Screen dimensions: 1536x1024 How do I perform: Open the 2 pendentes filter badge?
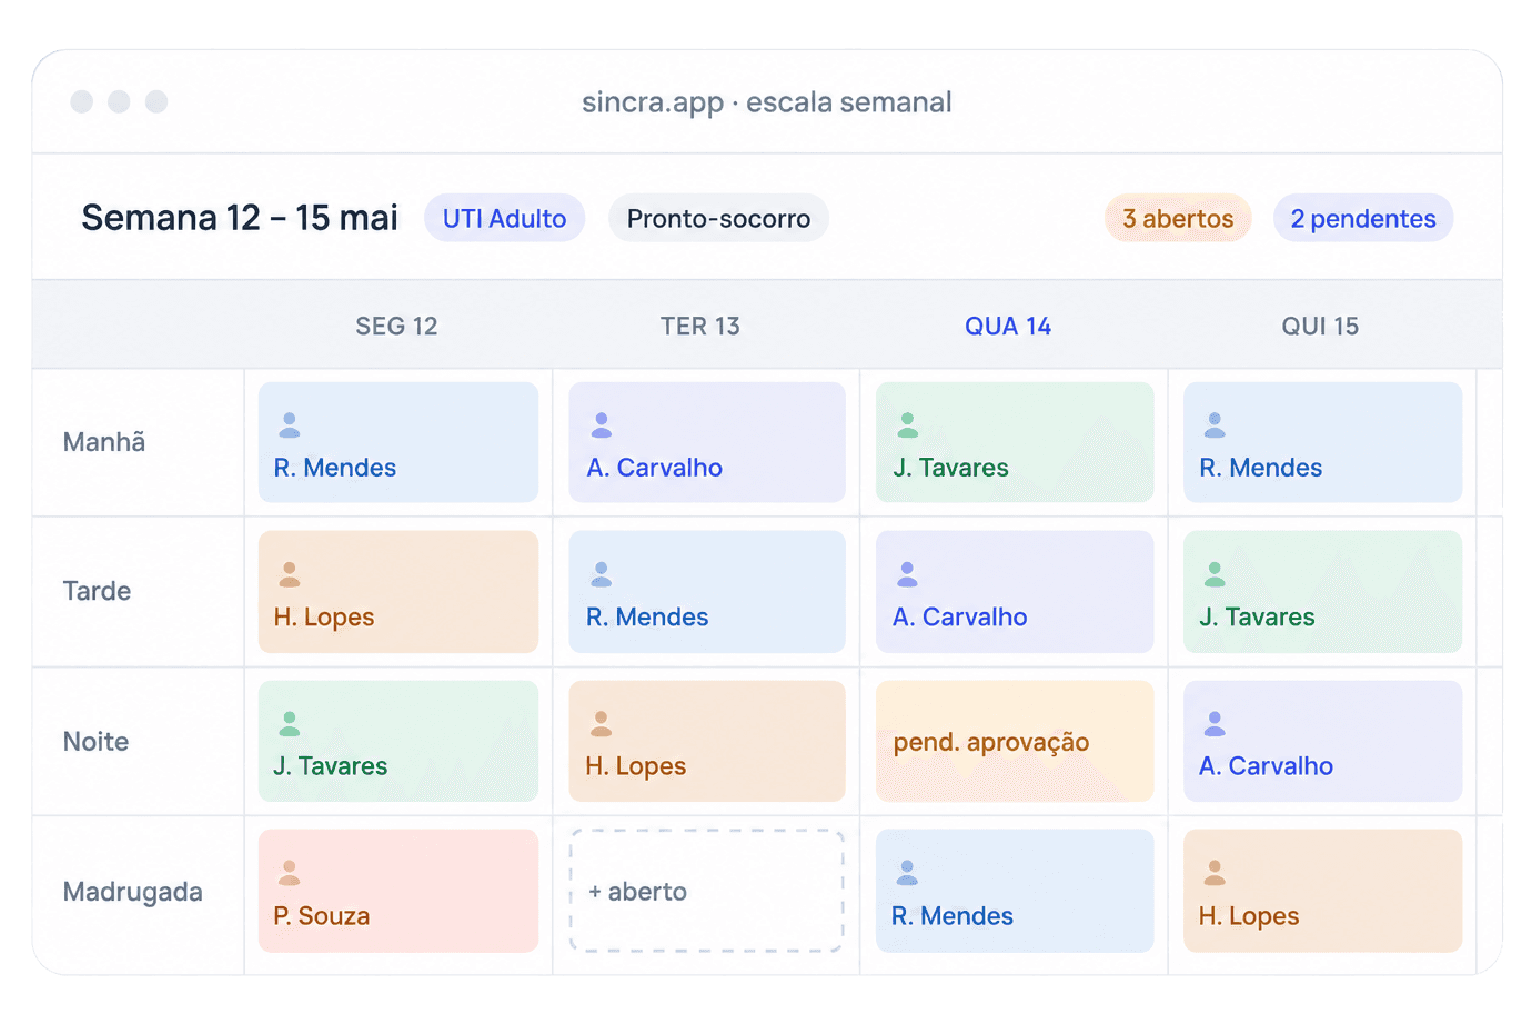pyautogui.click(x=1362, y=218)
